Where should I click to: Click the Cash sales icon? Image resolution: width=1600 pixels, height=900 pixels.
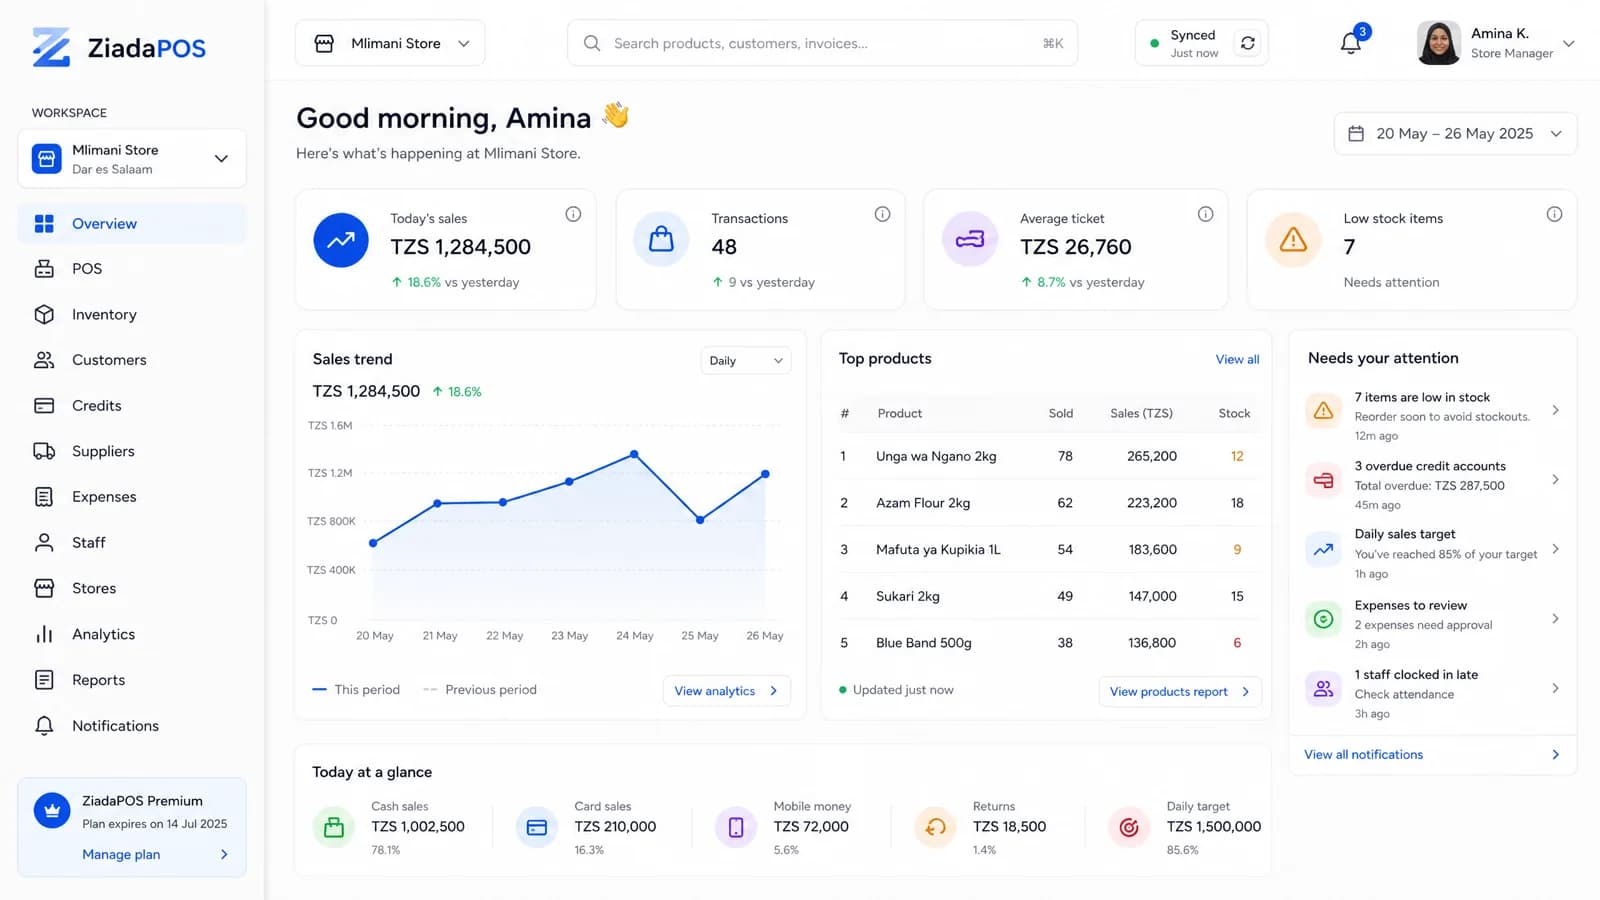334,827
